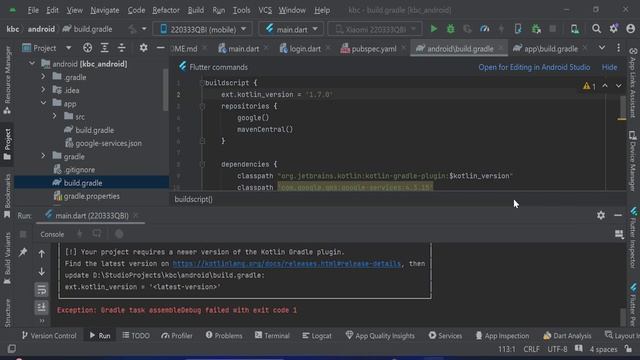
Task: Open the Build menu
Action: tap(196, 10)
